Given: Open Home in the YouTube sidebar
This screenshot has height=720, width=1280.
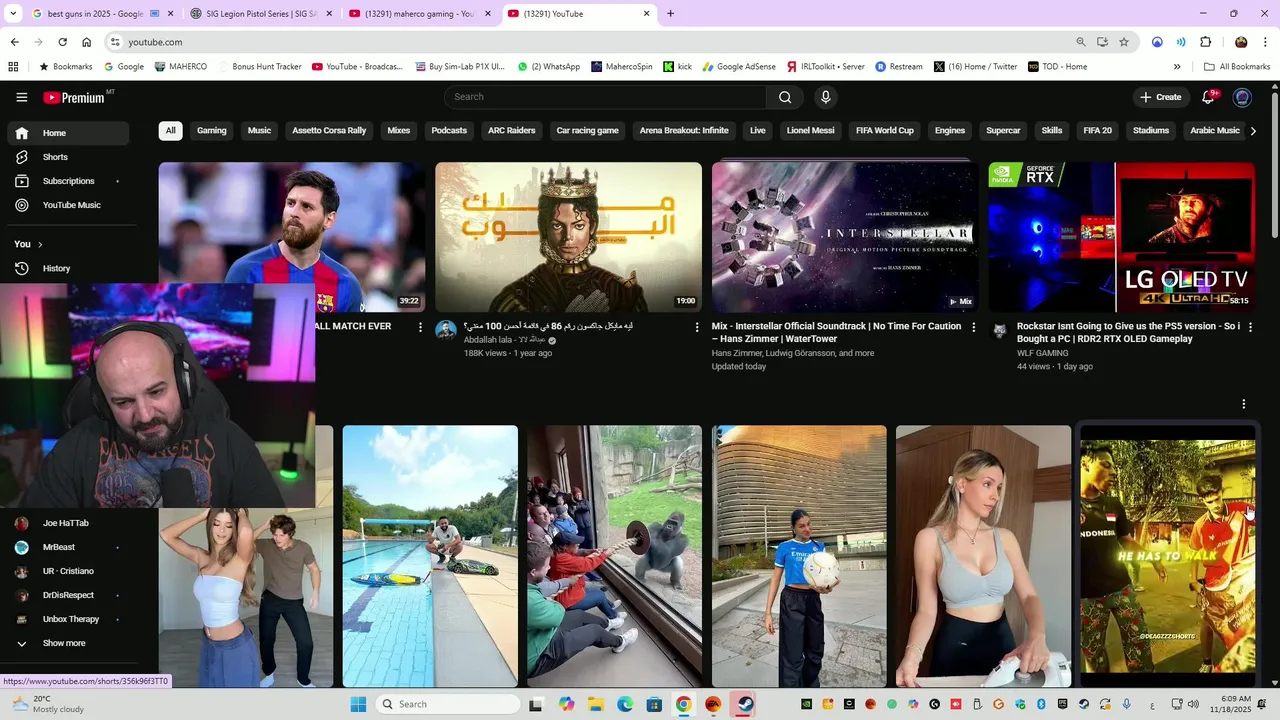Looking at the screenshot, I should [68, 133].
